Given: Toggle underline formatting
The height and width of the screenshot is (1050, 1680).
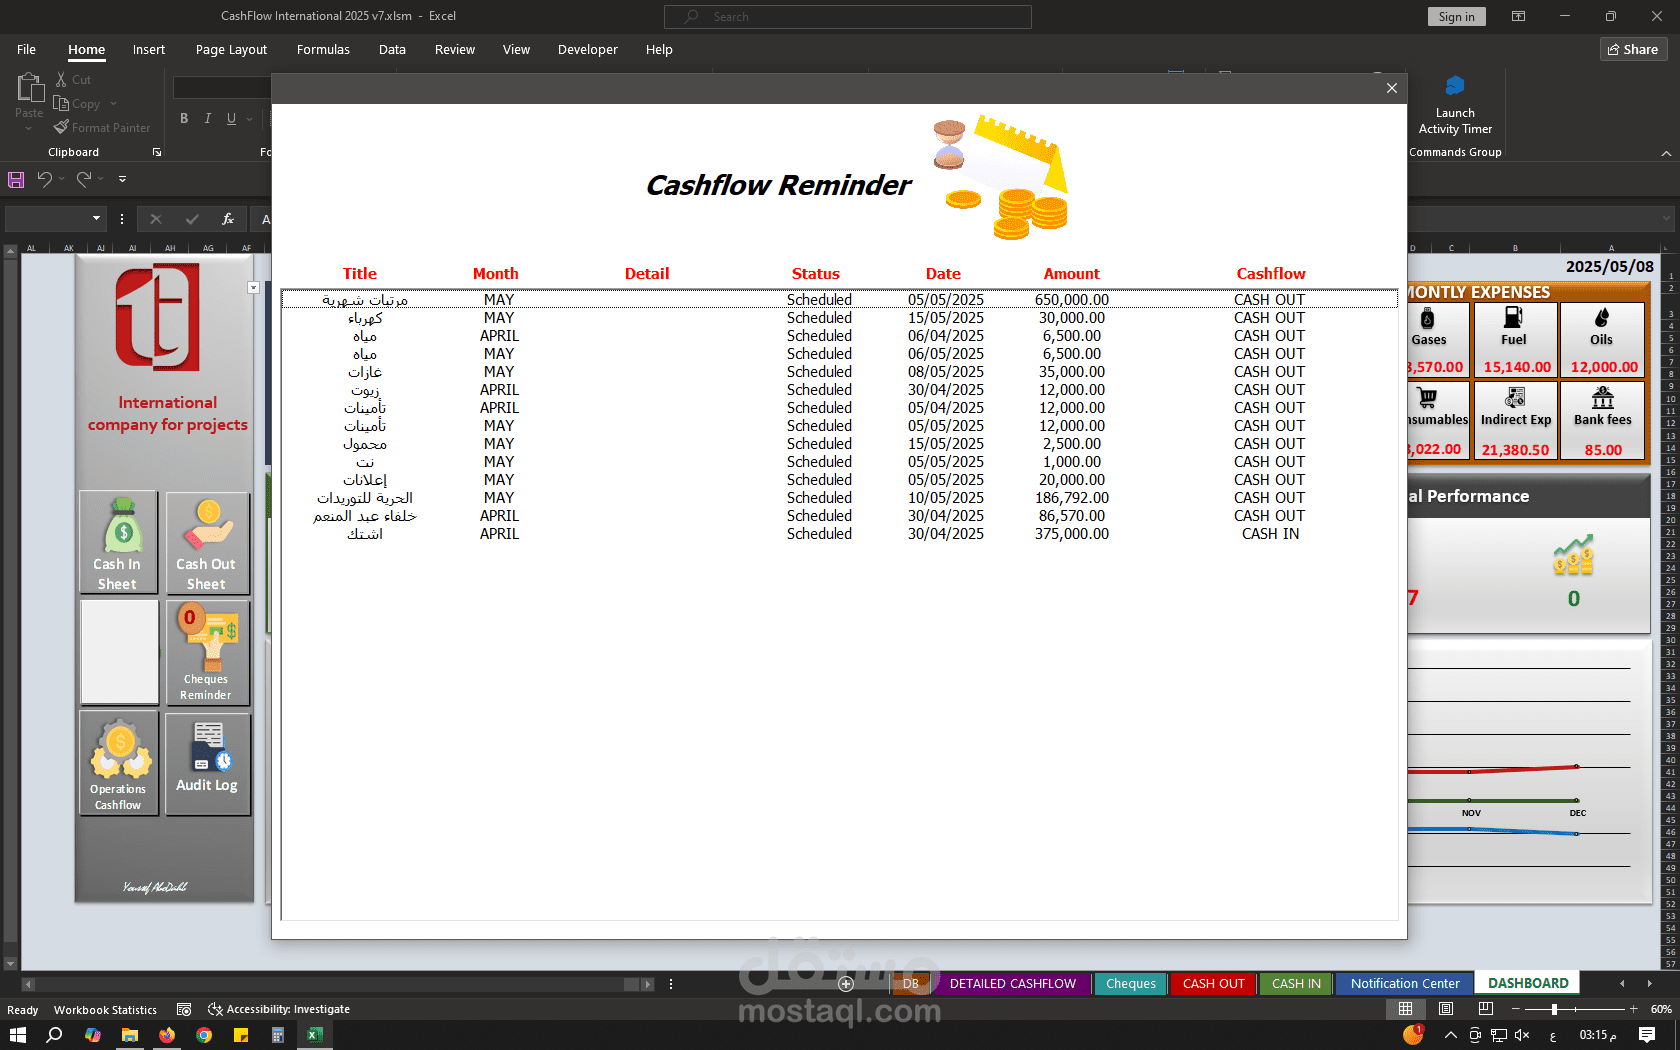Looking at the screenshot, I should pyautogui.click(x=231, y=118).
